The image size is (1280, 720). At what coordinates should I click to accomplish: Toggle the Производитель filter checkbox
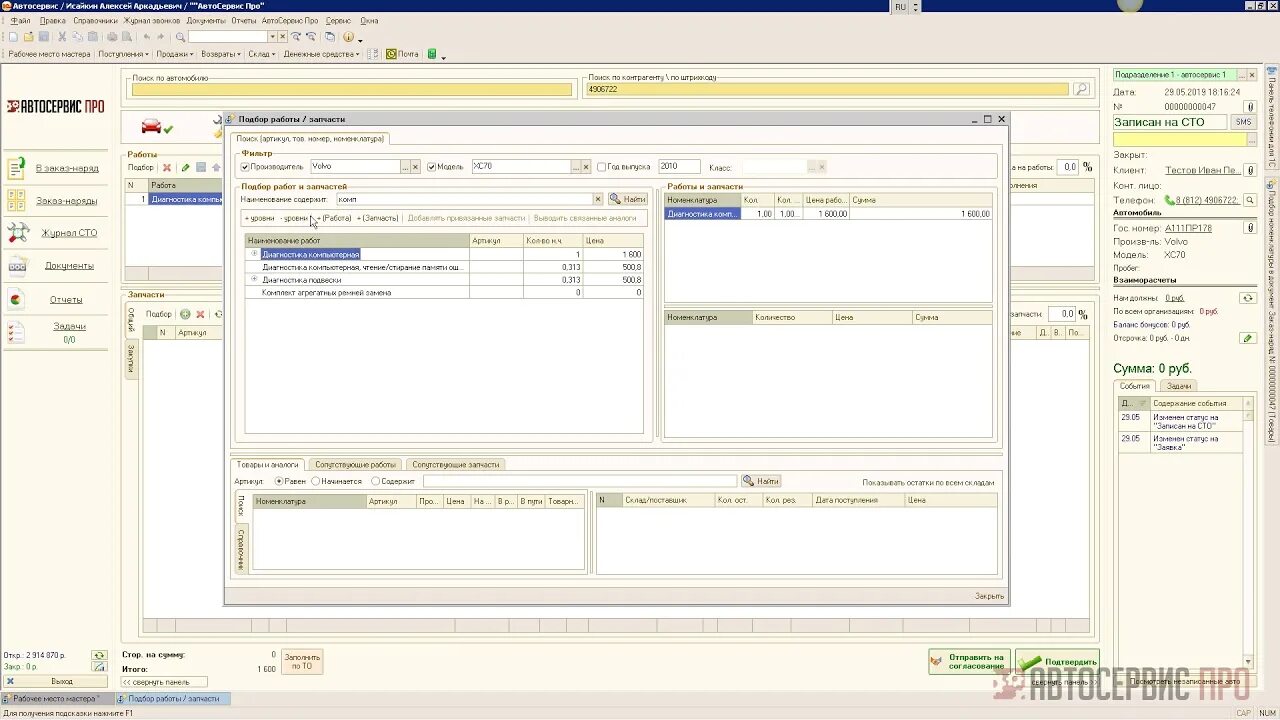coord(245,167)
